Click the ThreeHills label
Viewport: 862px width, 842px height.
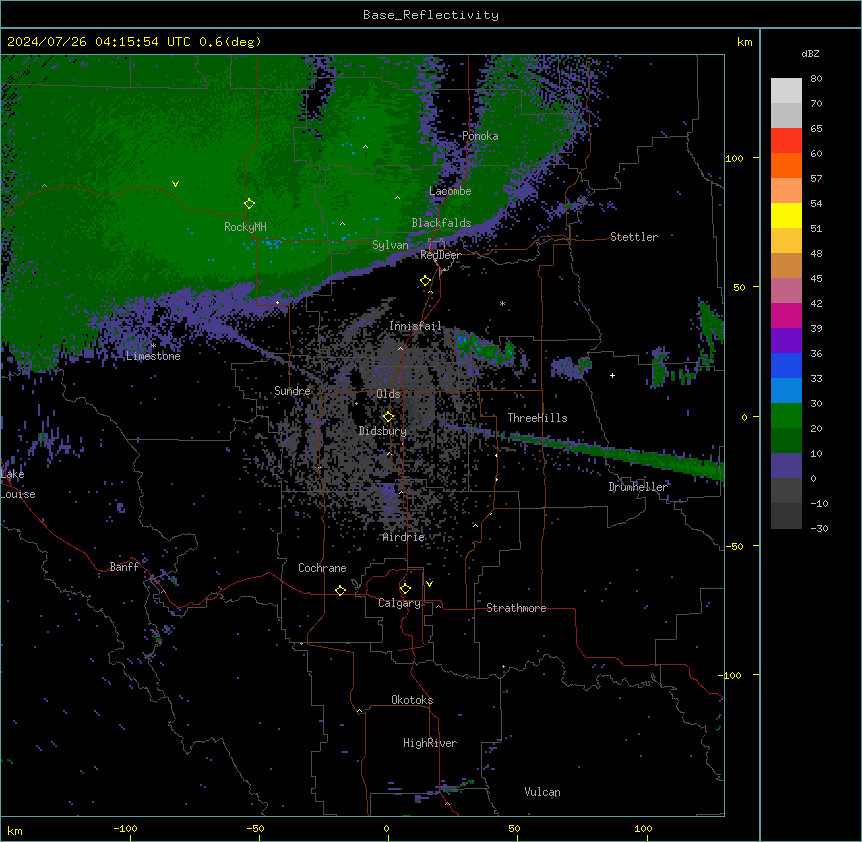(x=537, y=418)
